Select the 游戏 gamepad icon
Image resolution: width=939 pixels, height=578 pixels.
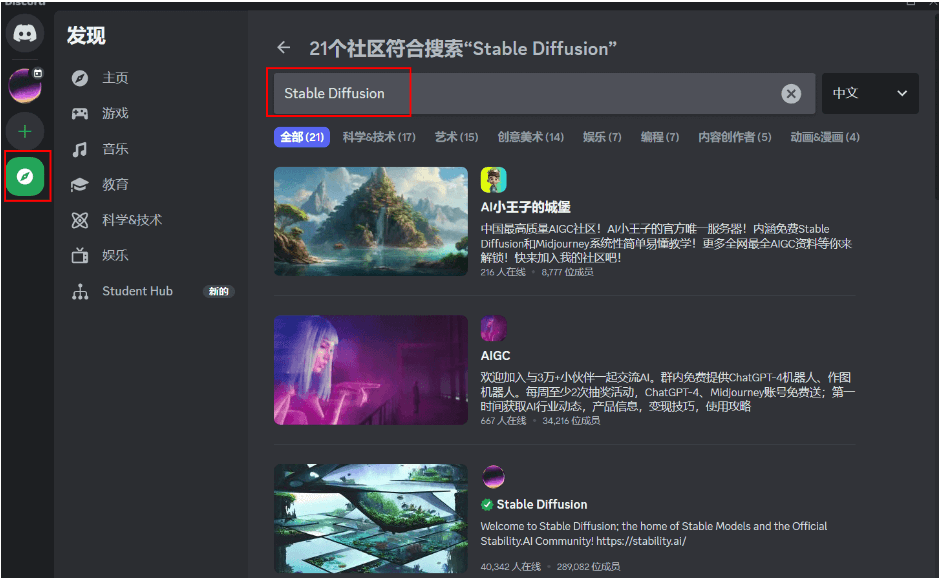[80, 114]
